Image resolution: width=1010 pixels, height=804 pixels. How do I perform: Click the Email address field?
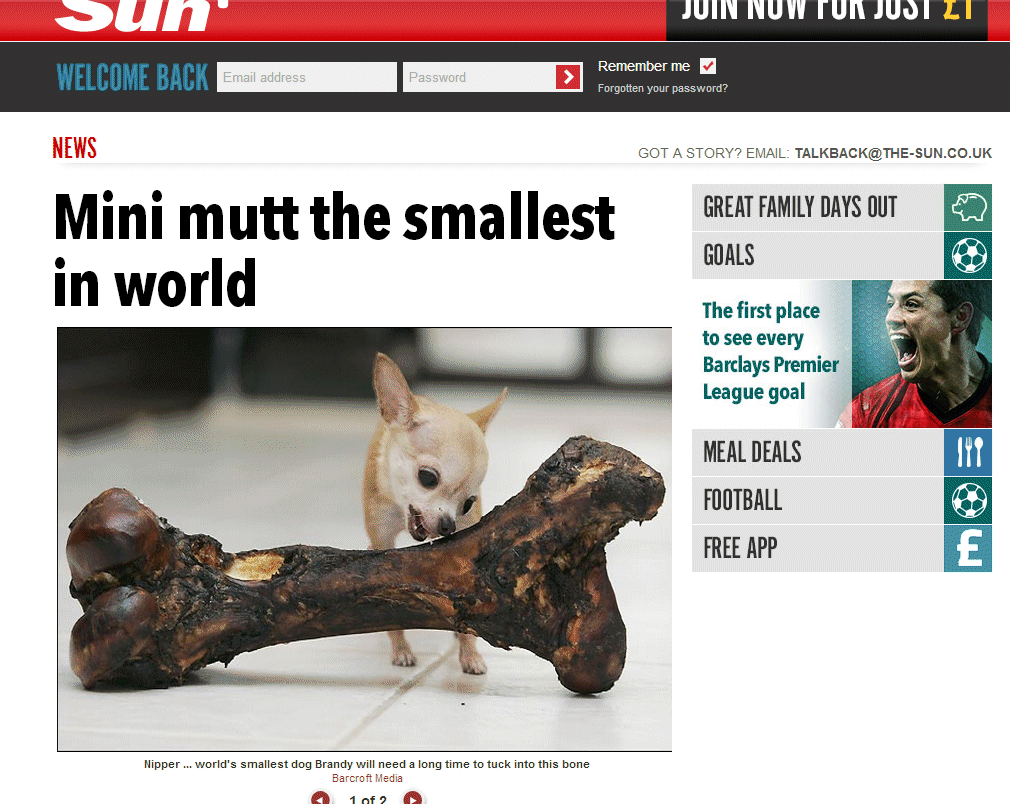[x=307, y=77]
